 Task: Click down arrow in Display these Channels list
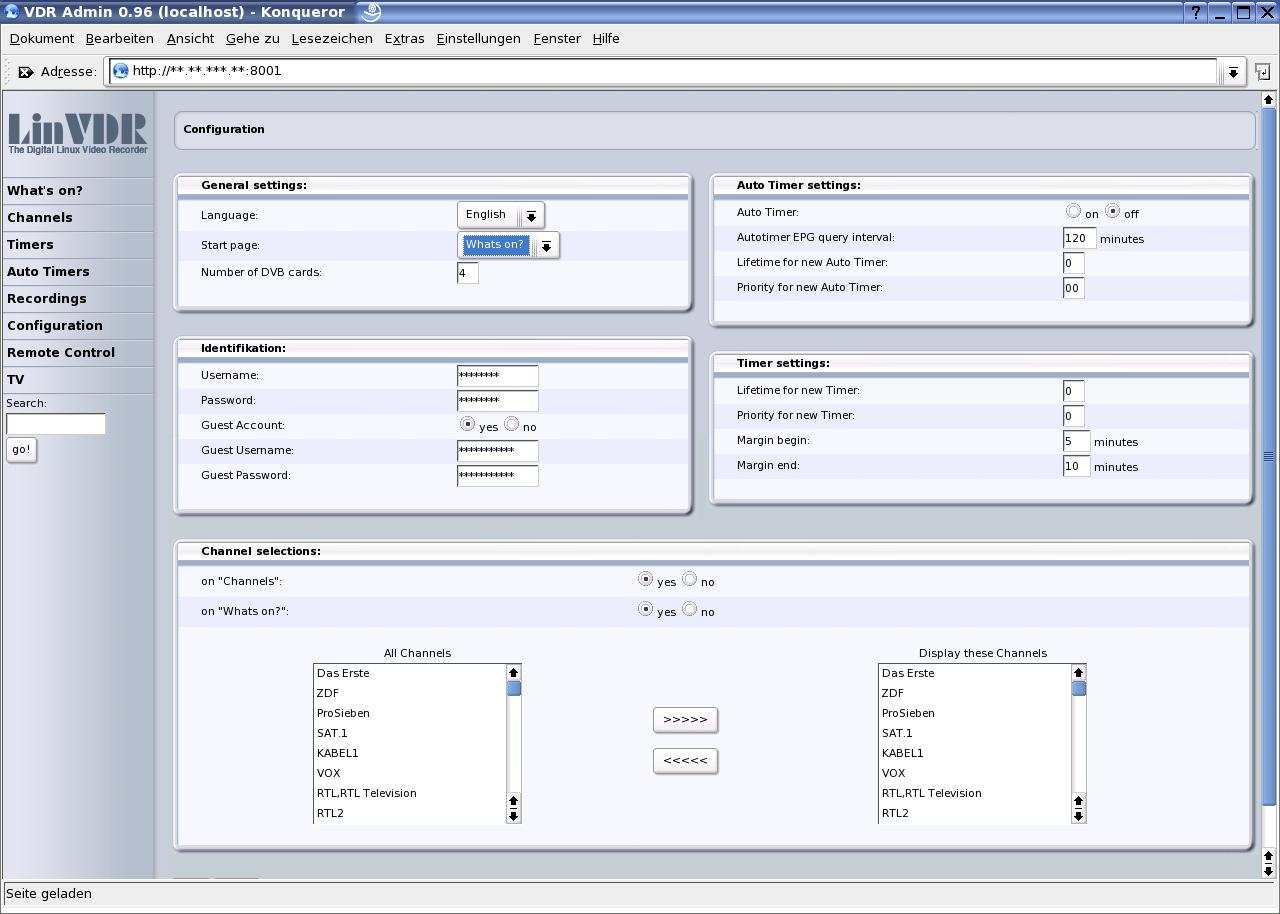[1078, 816]
